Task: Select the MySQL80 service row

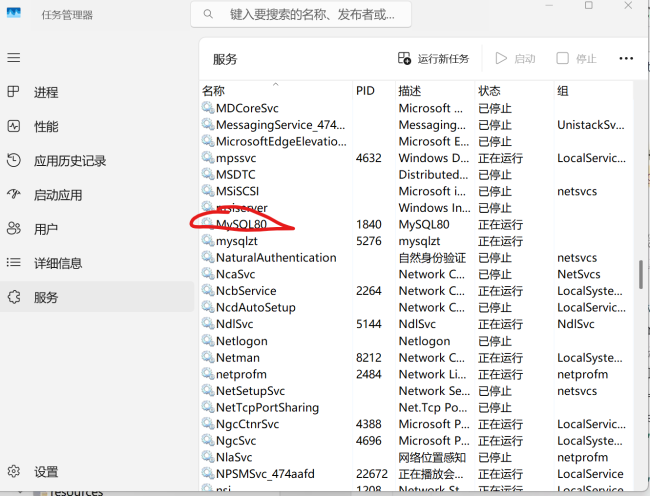Action: coord(416,224)
